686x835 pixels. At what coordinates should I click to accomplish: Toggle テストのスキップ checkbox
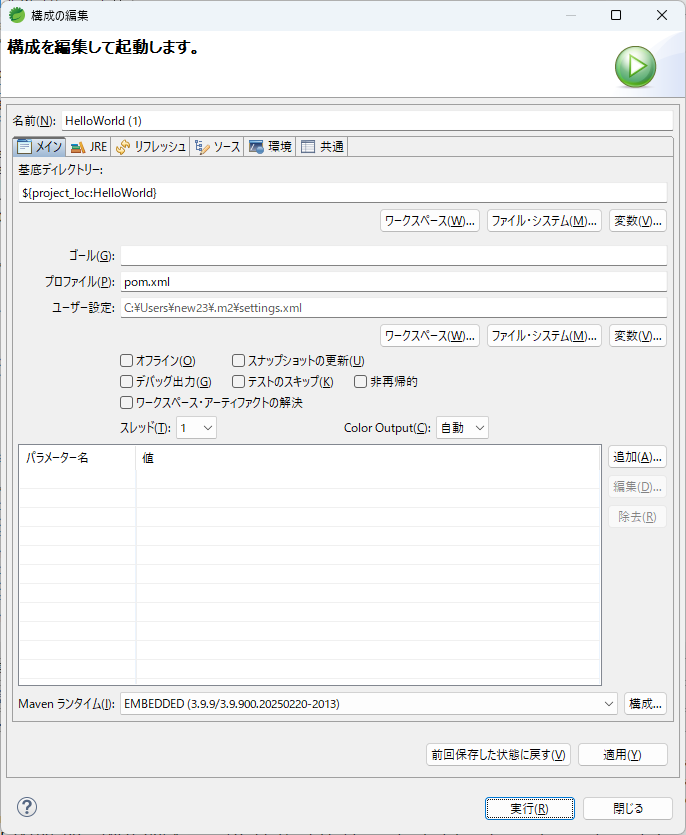[239, 382]
